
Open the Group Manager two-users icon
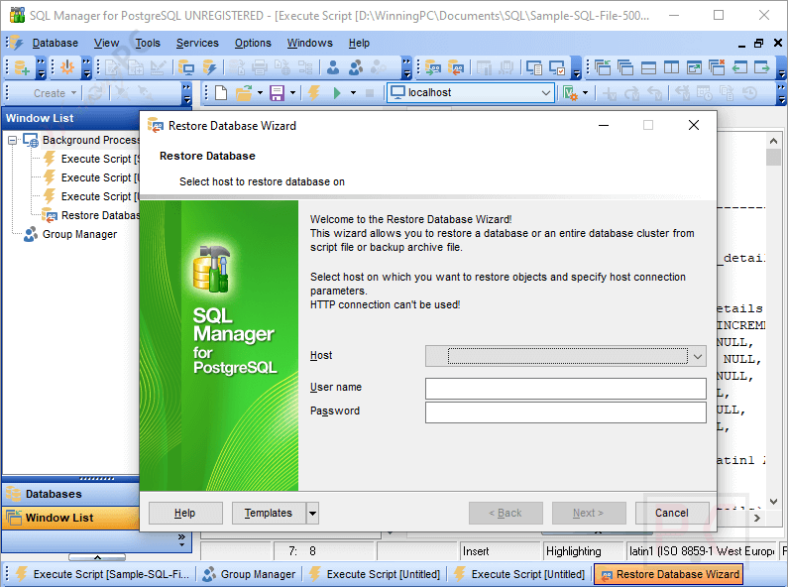(x=356, y=67)
